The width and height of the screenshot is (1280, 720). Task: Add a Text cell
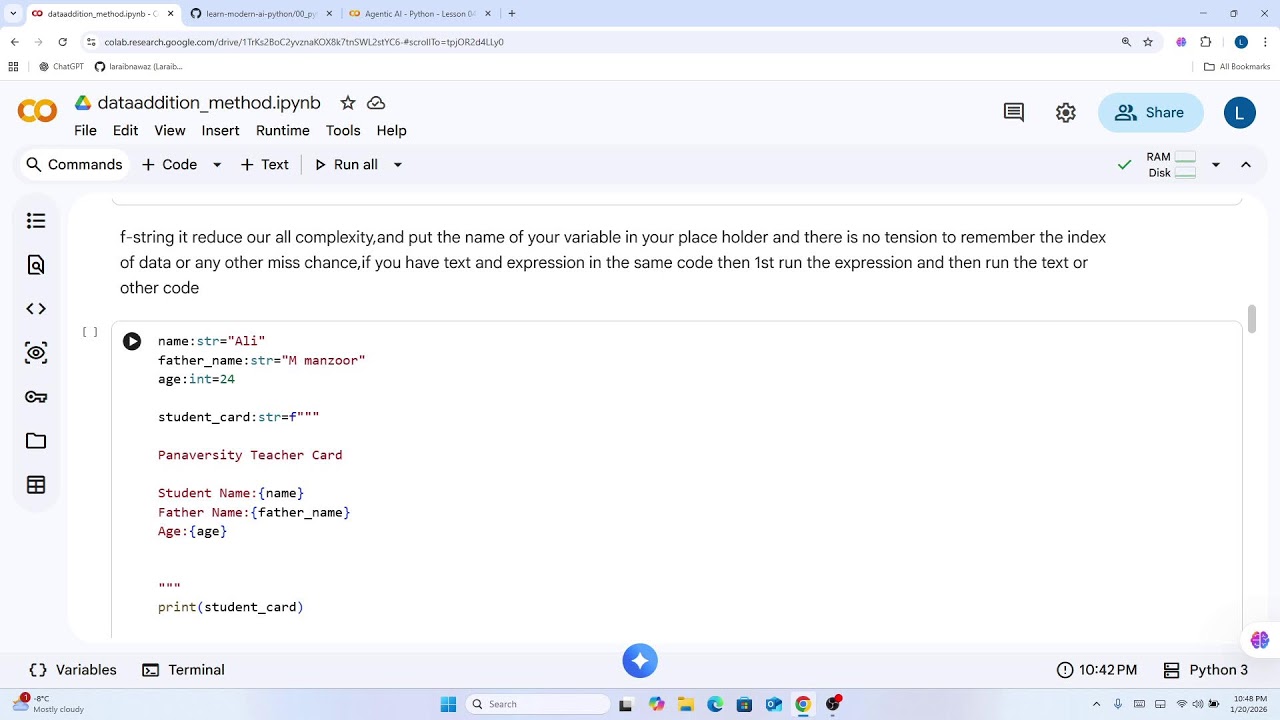[265, 165]
